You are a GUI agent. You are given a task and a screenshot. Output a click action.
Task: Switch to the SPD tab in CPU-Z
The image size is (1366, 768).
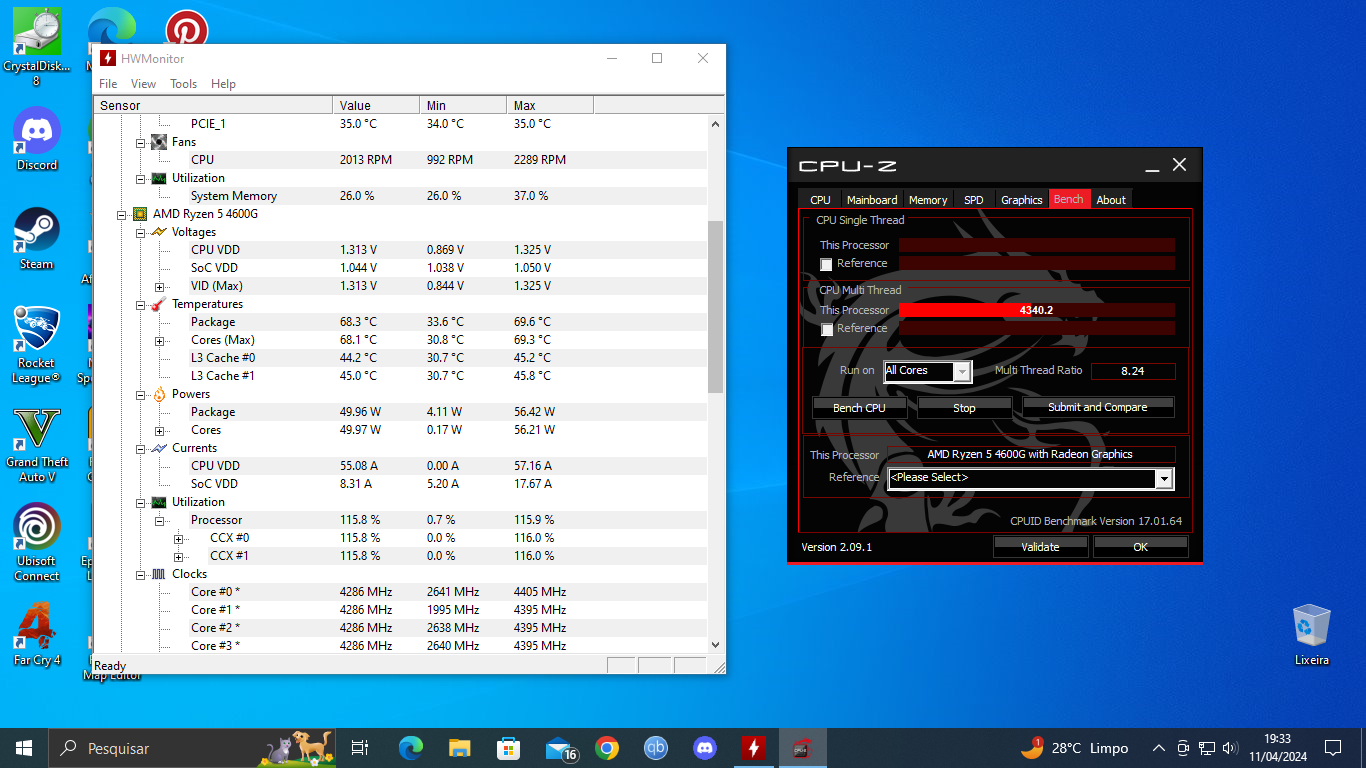tap(973, 200)
